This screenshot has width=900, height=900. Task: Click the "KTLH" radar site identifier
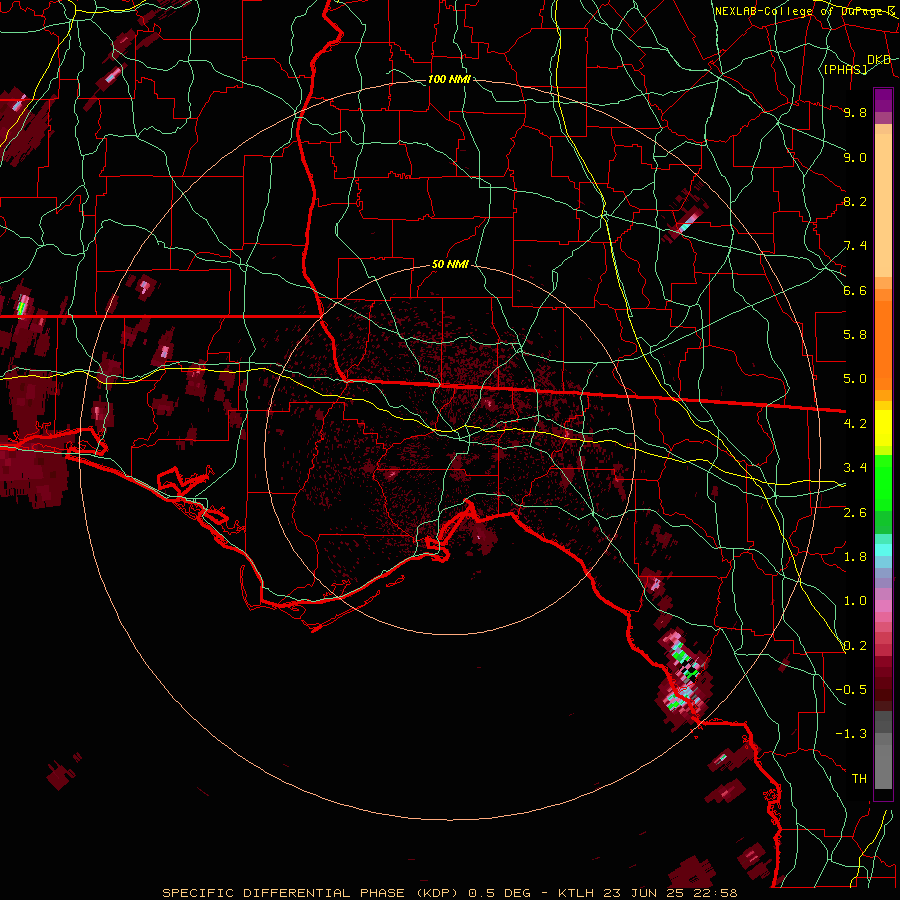click(575, 893)
